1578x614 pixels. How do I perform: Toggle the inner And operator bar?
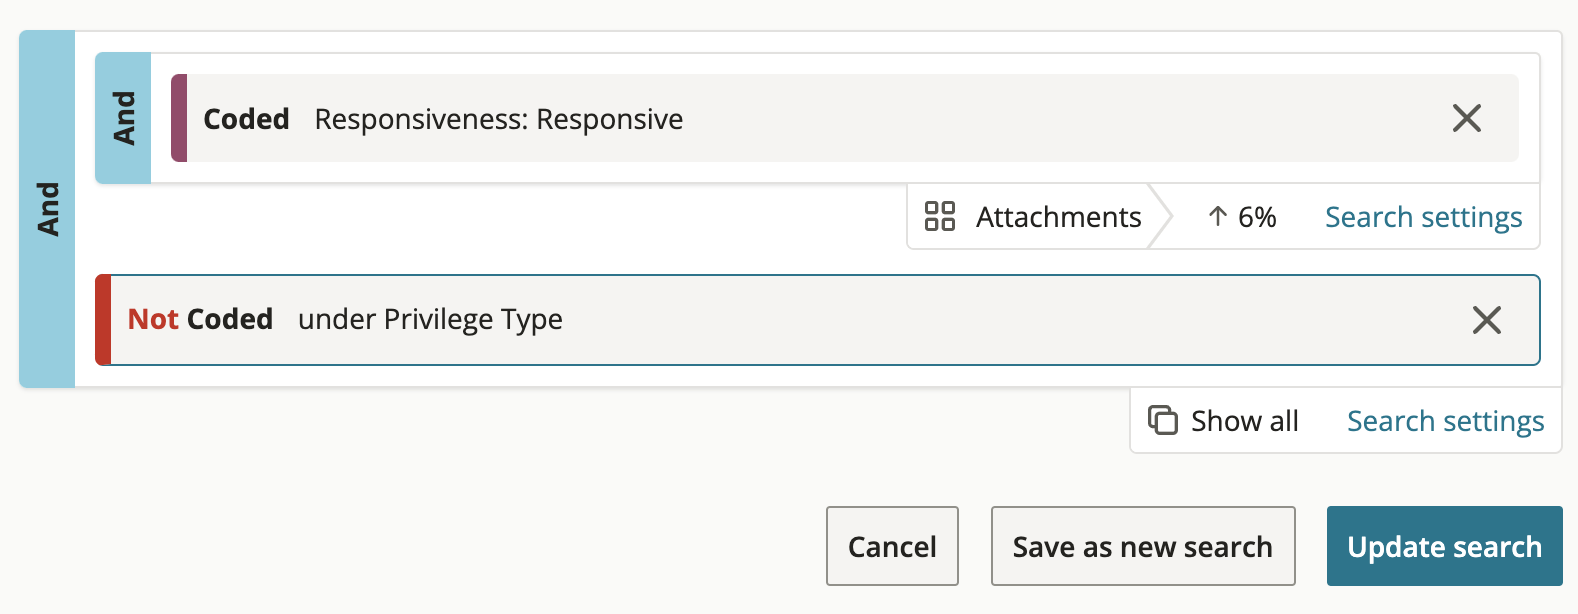123,118
